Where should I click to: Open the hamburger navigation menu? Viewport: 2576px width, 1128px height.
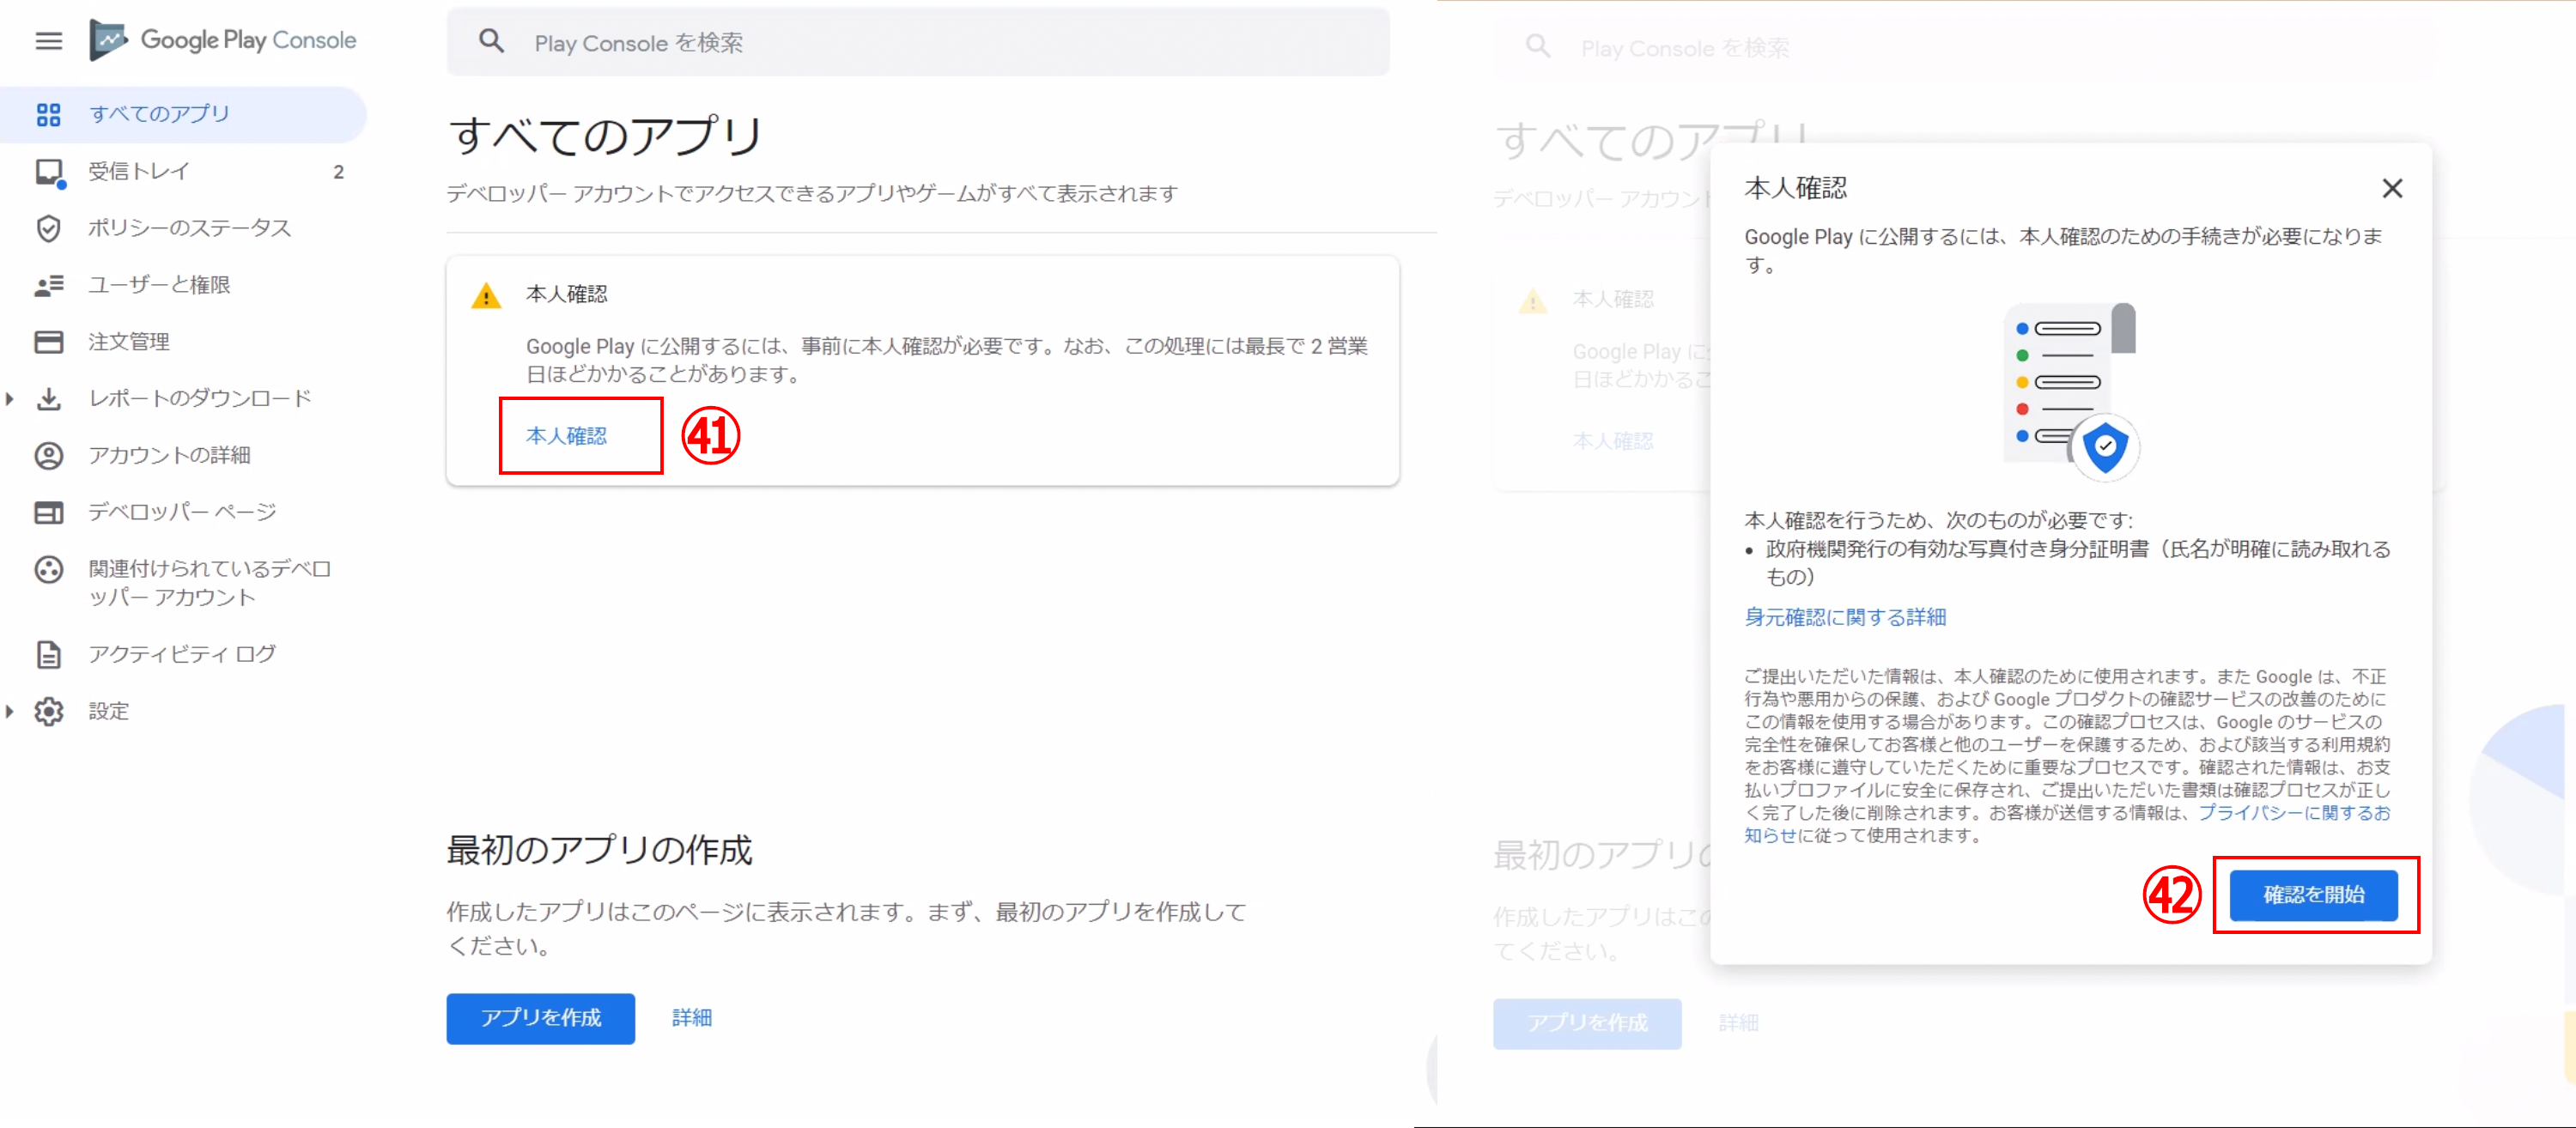pyautogui.click(x=48, y=41)
